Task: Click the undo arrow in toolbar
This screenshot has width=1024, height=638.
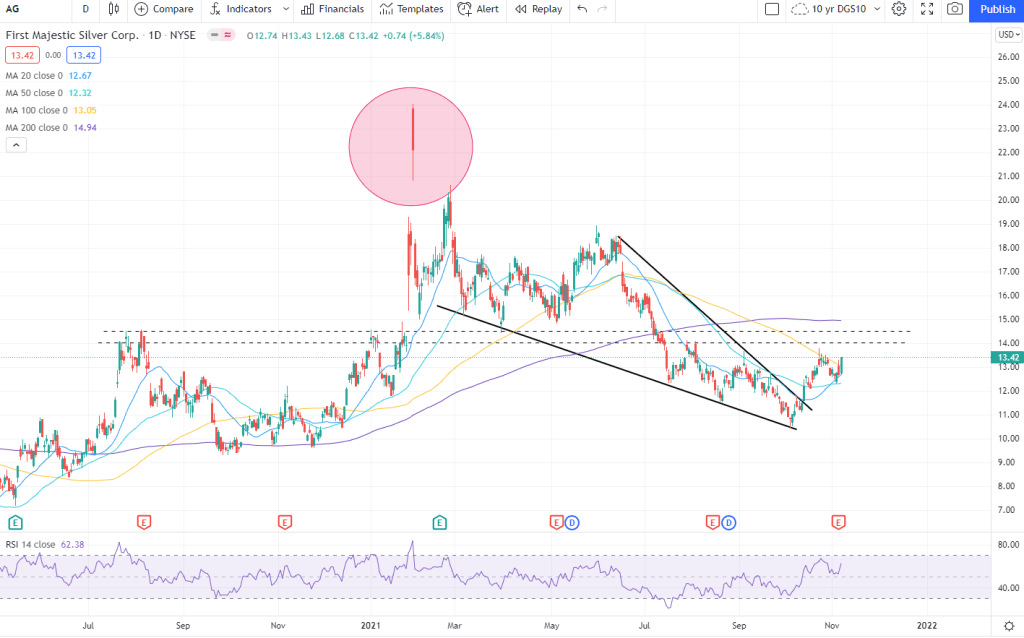Action: click(x=581, y=9)
